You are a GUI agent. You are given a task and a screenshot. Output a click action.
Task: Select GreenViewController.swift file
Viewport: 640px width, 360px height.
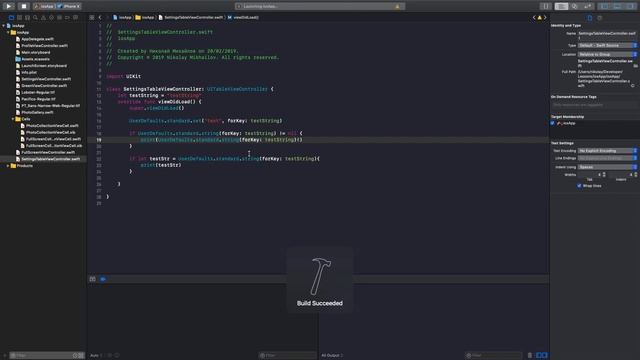[44, 86]
